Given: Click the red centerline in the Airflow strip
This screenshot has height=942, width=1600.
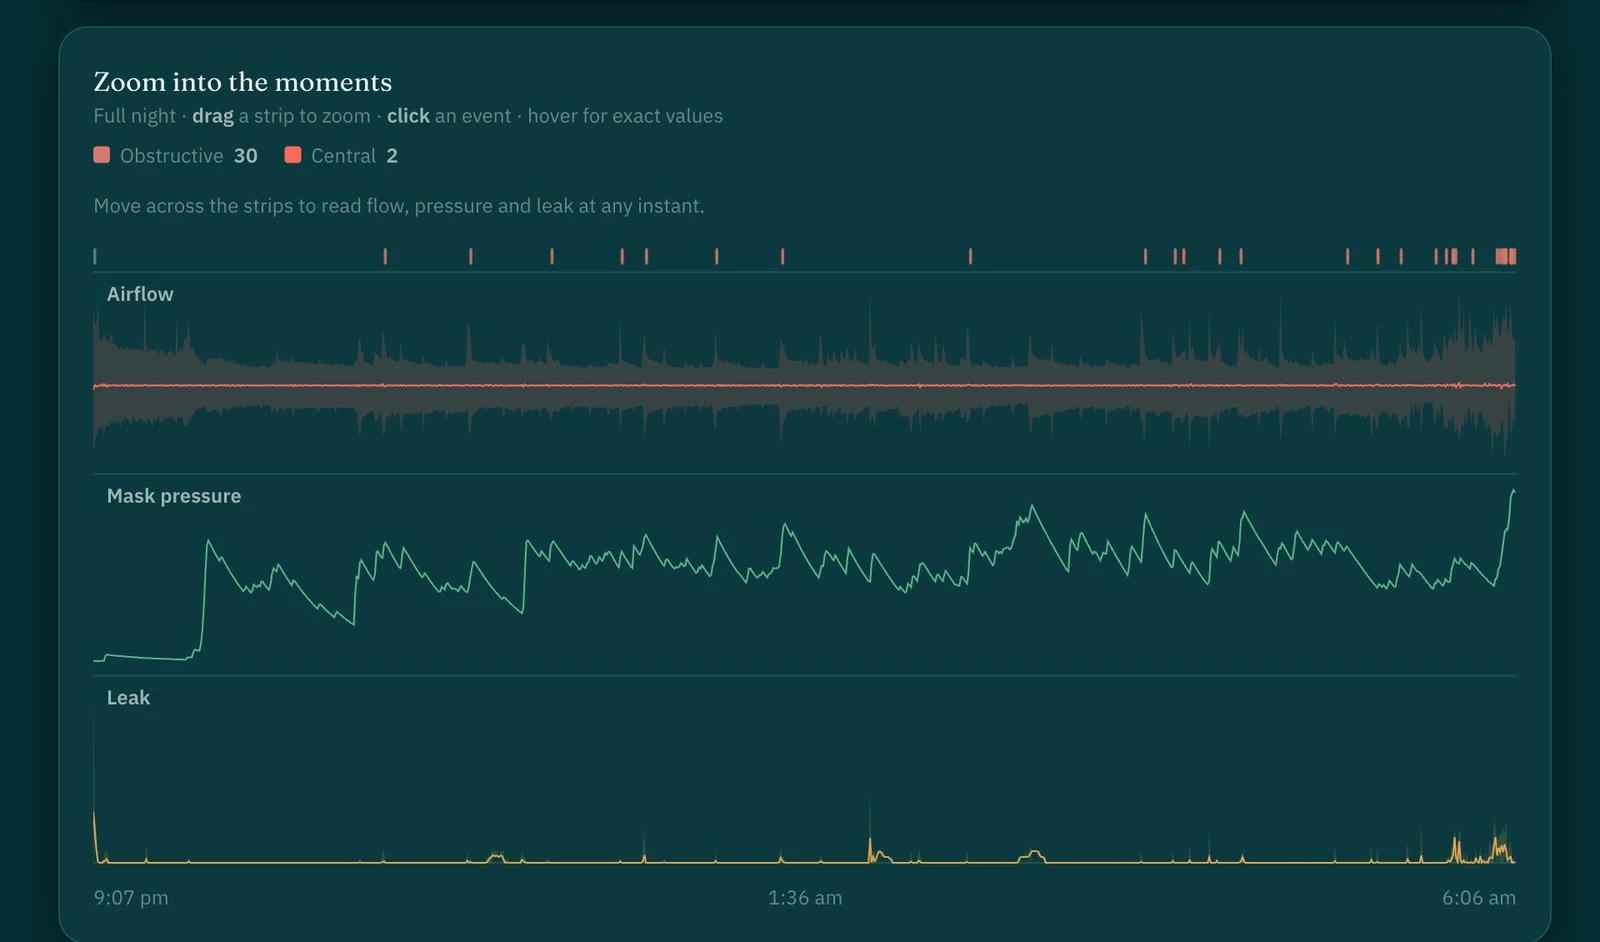Looking at the screenshot, I should [805, 385].
